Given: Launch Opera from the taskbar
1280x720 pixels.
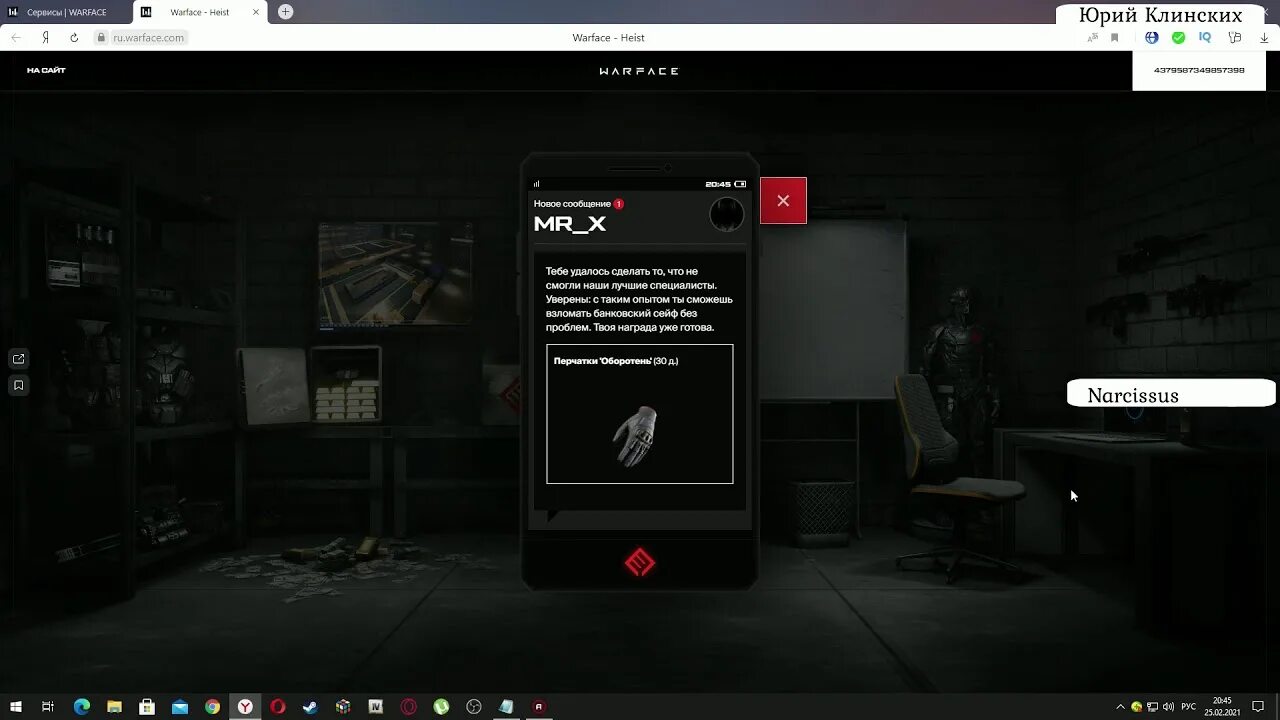Looking at the screenshot, I should click(x=278, y=707).
